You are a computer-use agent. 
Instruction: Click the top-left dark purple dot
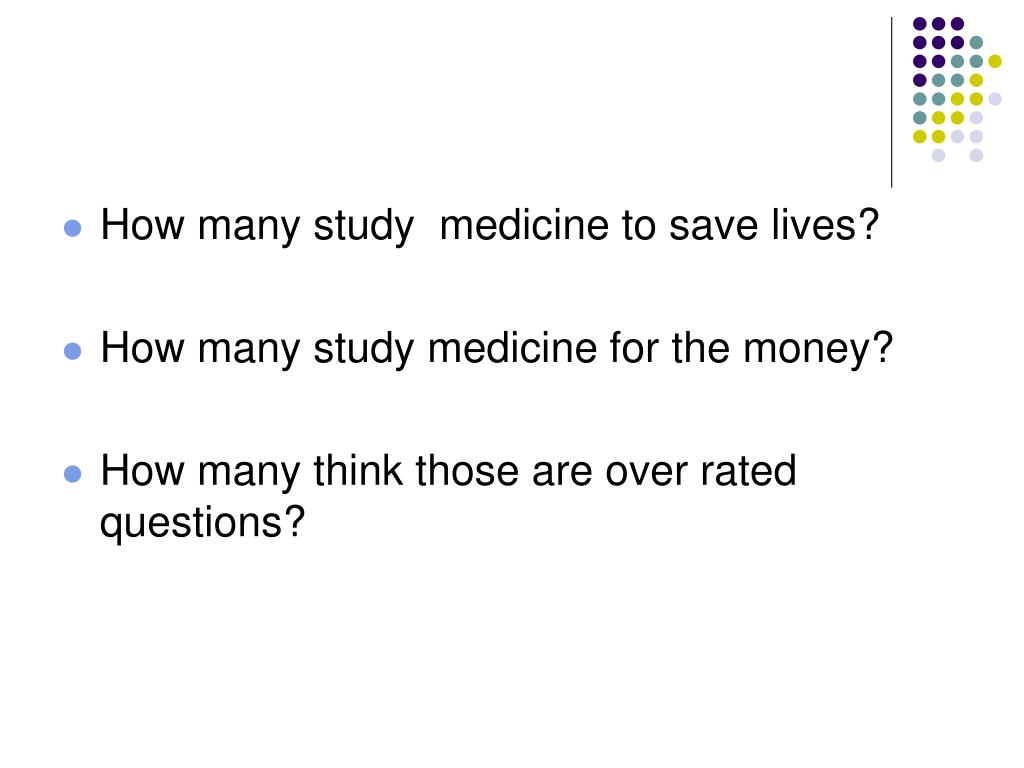[920, 24]
